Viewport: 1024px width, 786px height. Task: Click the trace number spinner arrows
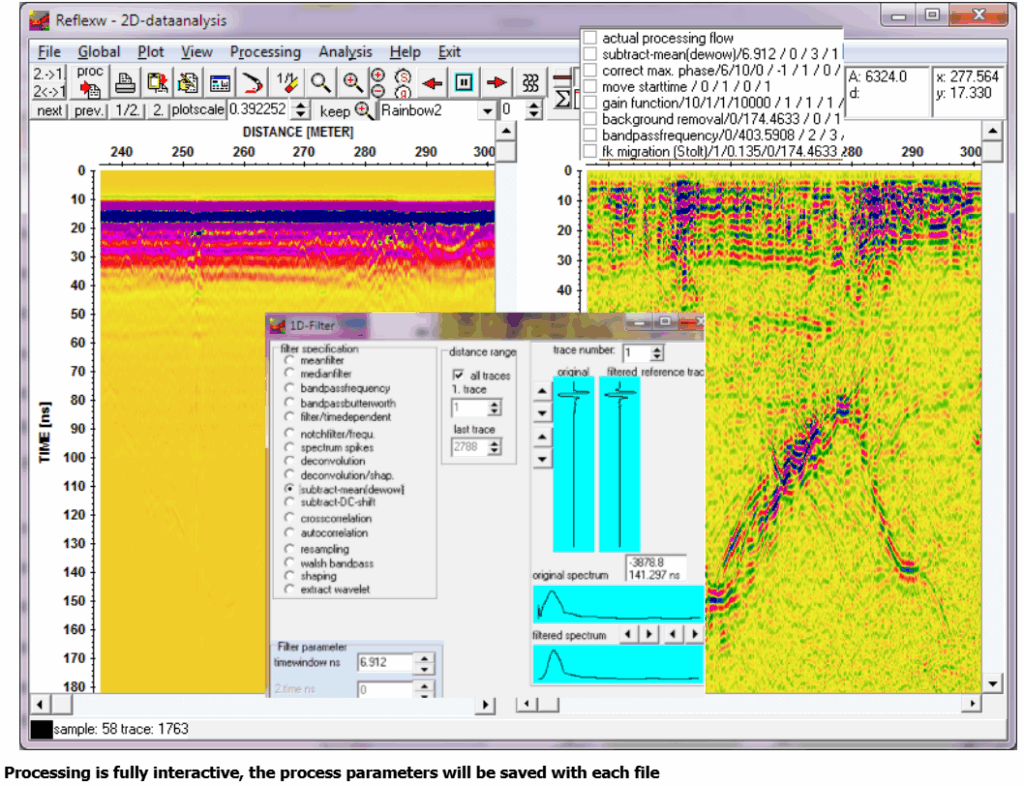tap(657, 353)
